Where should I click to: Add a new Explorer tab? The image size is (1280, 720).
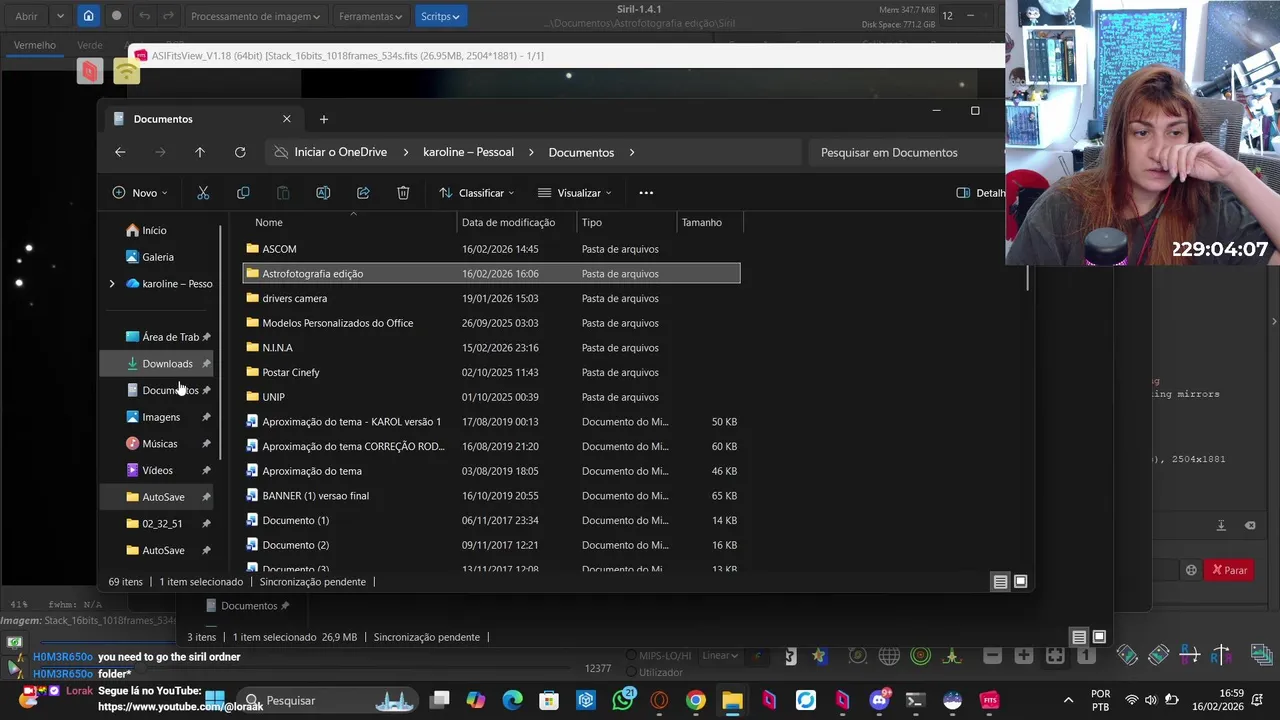(323, 119)
